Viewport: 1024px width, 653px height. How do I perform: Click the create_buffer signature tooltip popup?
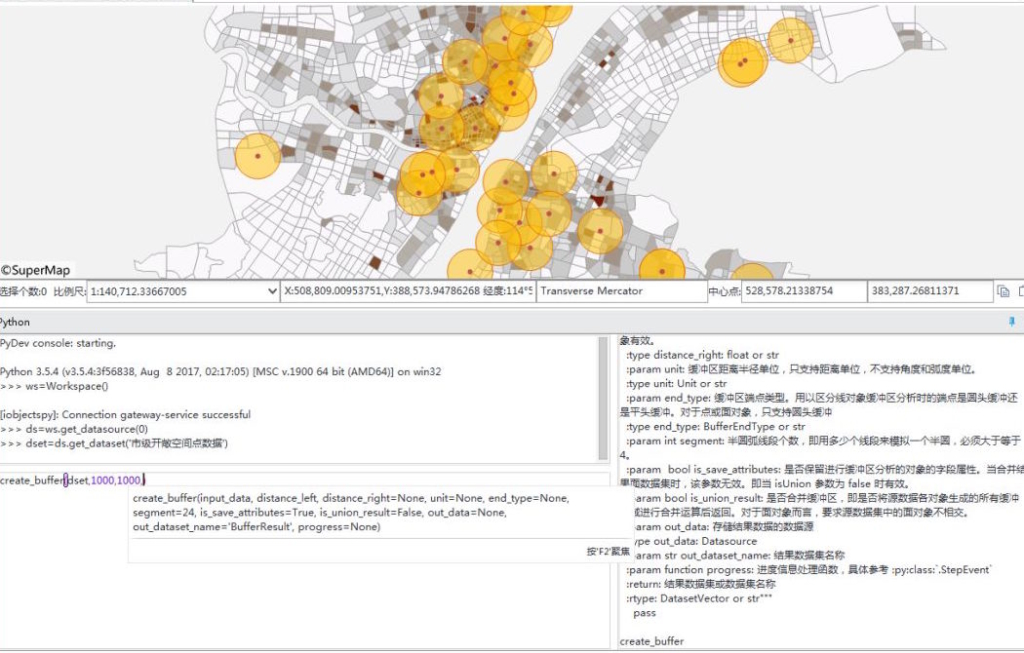(x=370, y=510)
